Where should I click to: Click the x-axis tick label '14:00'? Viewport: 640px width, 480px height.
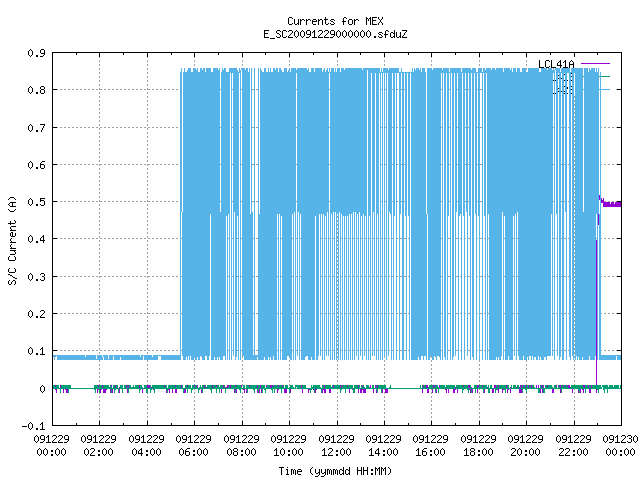tap(383, 452)
